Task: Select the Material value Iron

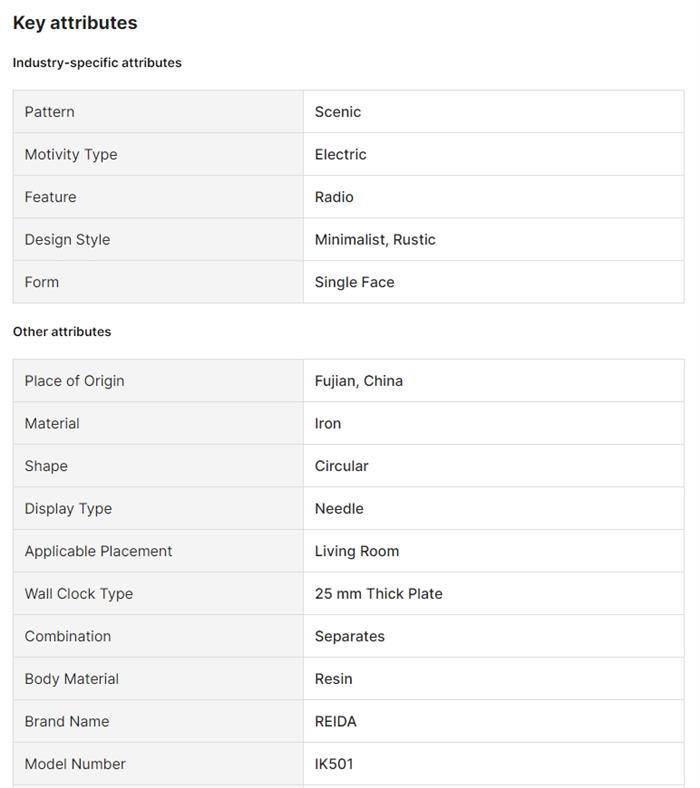Action: tap(328, 424)
